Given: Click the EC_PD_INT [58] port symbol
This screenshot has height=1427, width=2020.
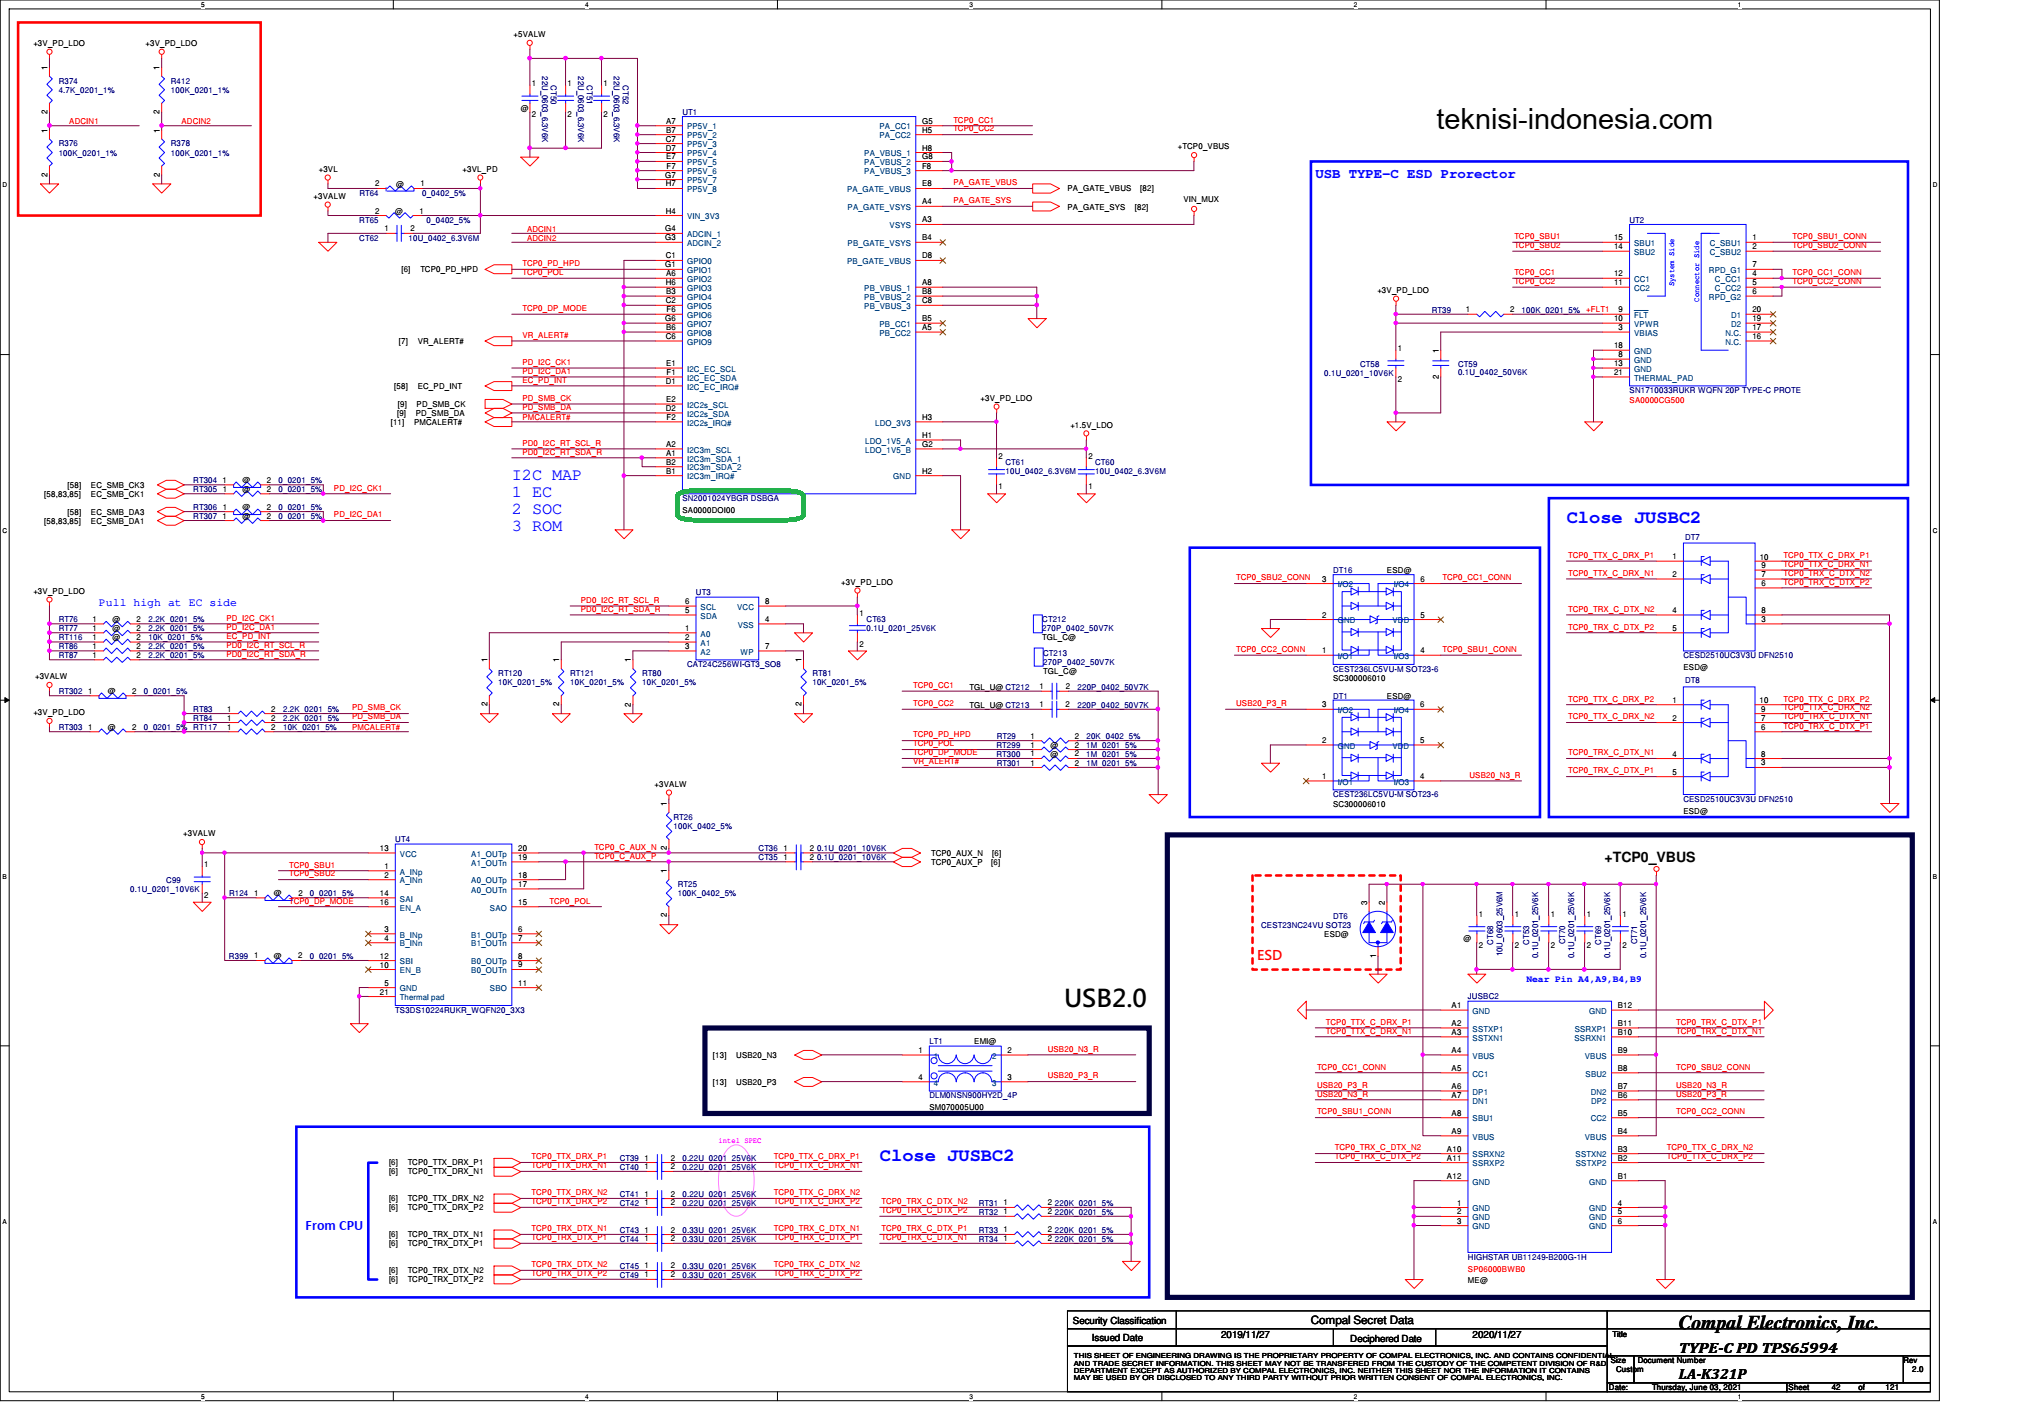Looking at the screenshot, I should point(498,386).
